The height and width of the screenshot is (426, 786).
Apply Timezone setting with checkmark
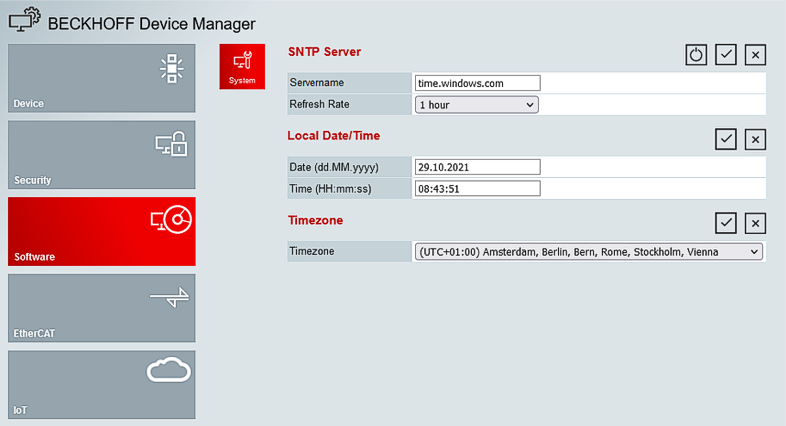coord(725,223)
